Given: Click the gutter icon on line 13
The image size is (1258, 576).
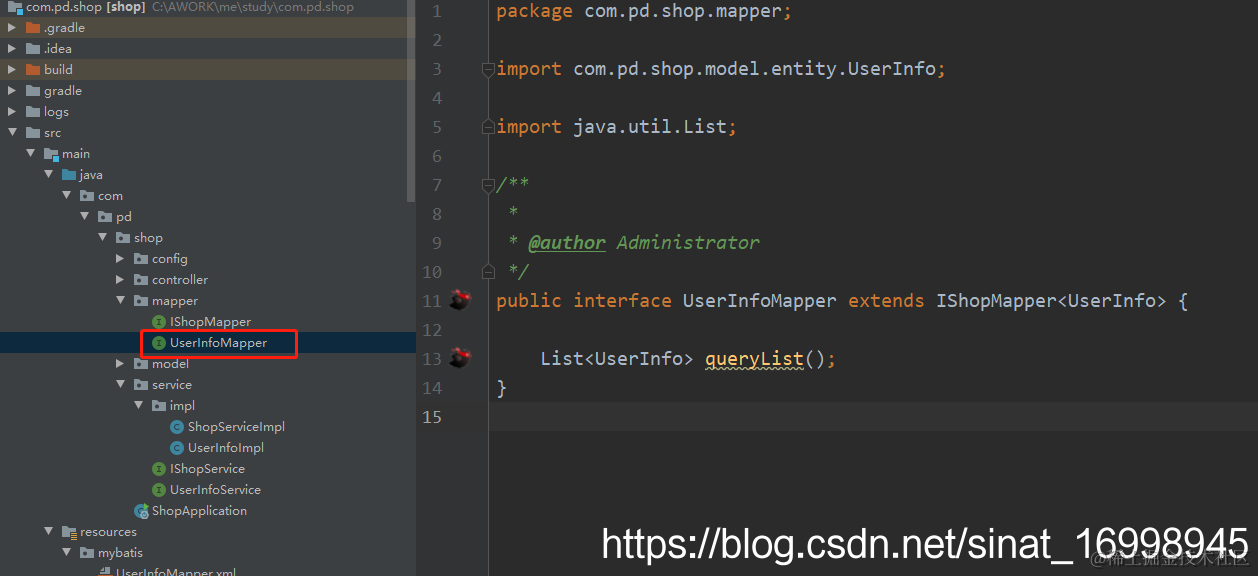Looking at the screenshot, I should coord(459,358).
